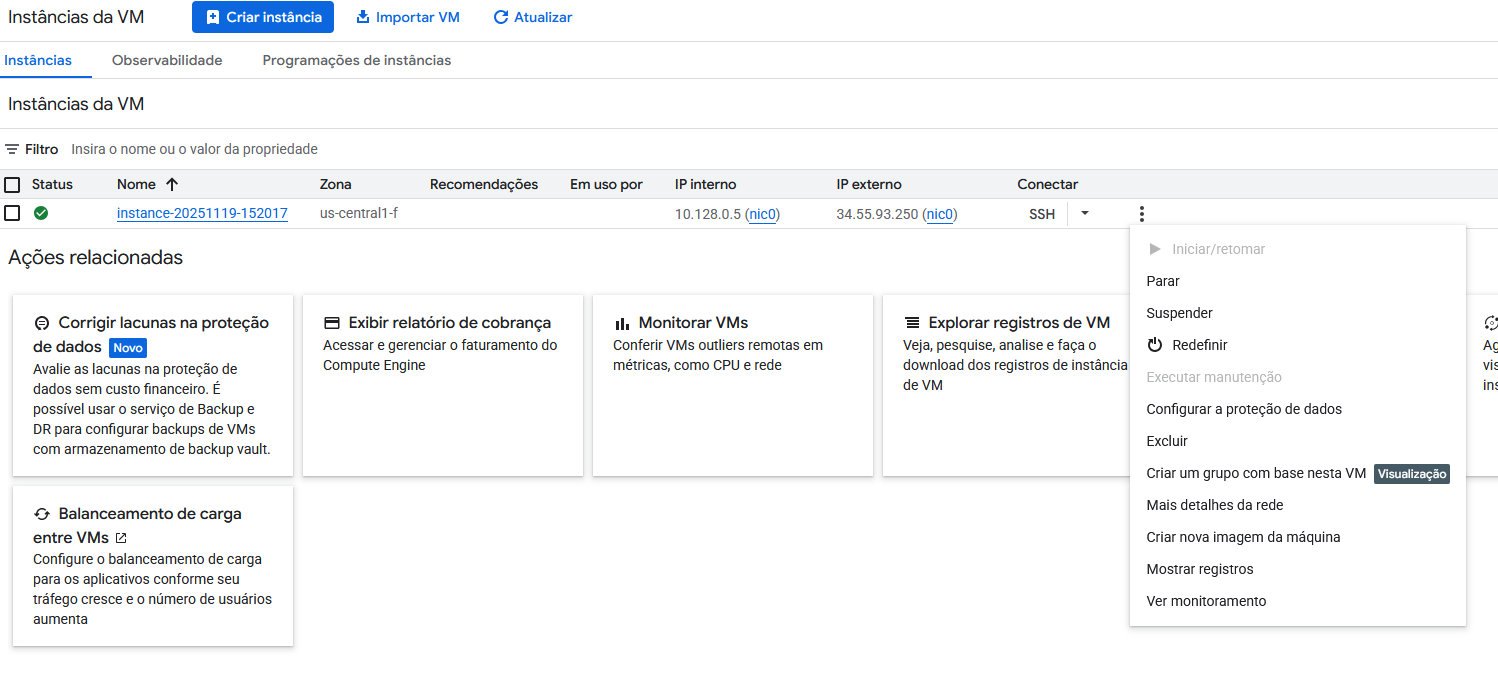
Task: Choose Excluir in the instance menu
Action: coord(1167,441)
